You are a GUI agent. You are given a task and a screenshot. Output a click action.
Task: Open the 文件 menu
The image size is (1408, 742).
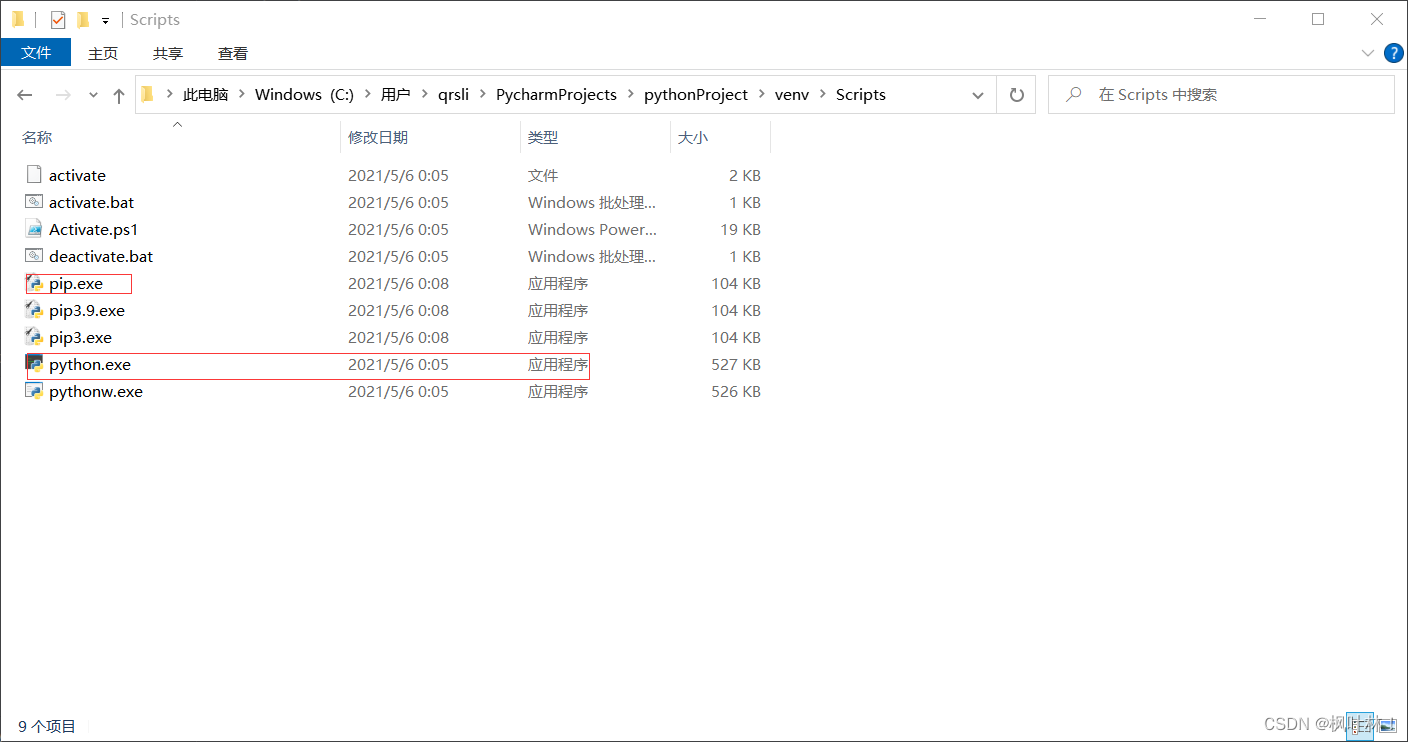pyautogui.click(x=36, y=53)
